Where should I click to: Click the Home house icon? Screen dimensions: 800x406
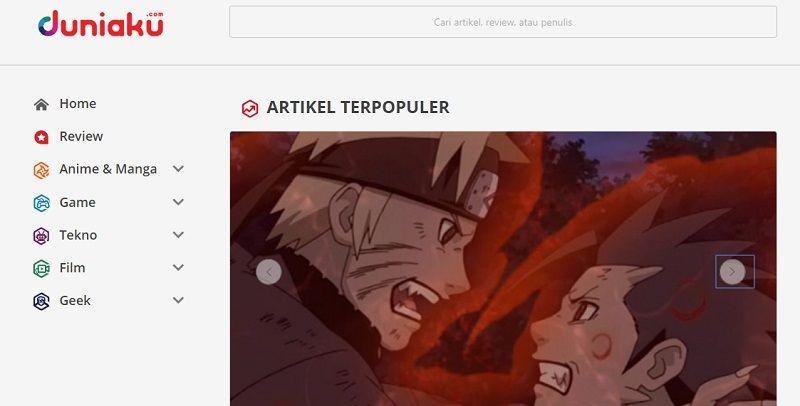point(41,104)
